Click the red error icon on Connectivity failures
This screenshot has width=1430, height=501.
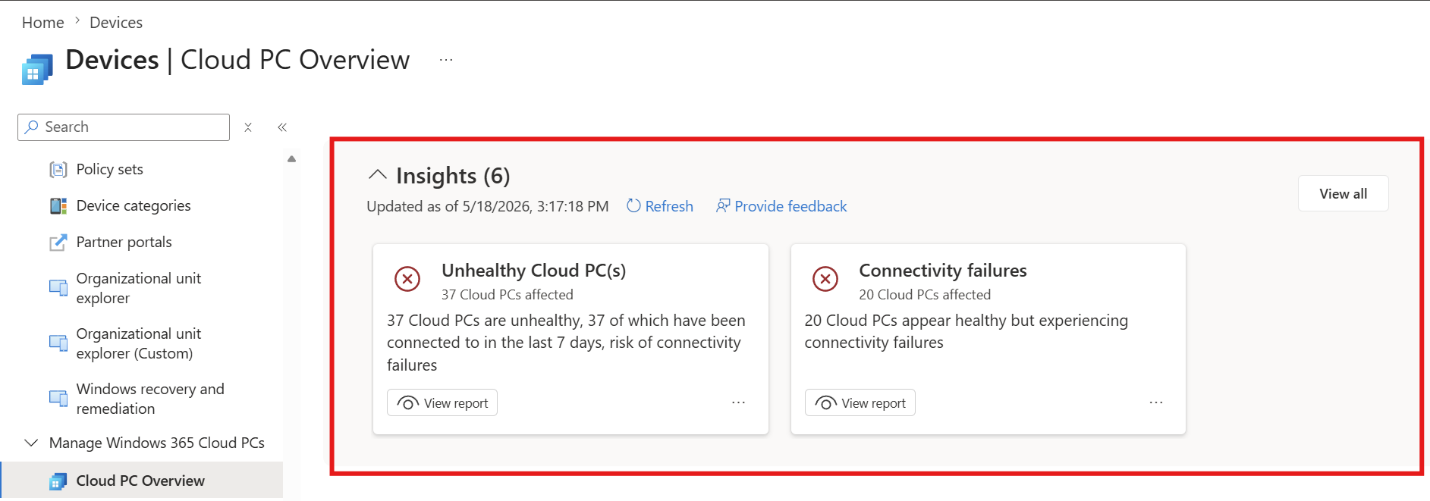(x=825, y=279)
